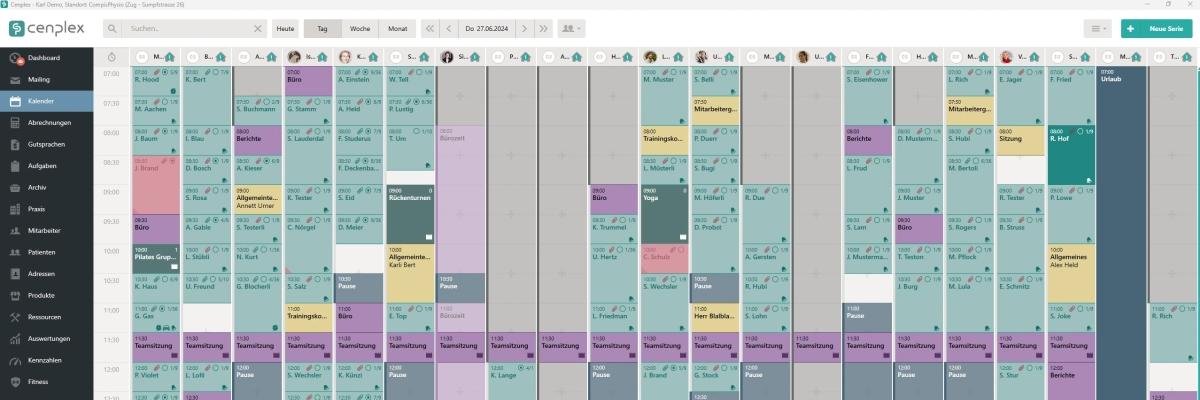Open Ressourcen tools icon in sidebar
This screenshot has height=400, width=1200.
[16, 317]
